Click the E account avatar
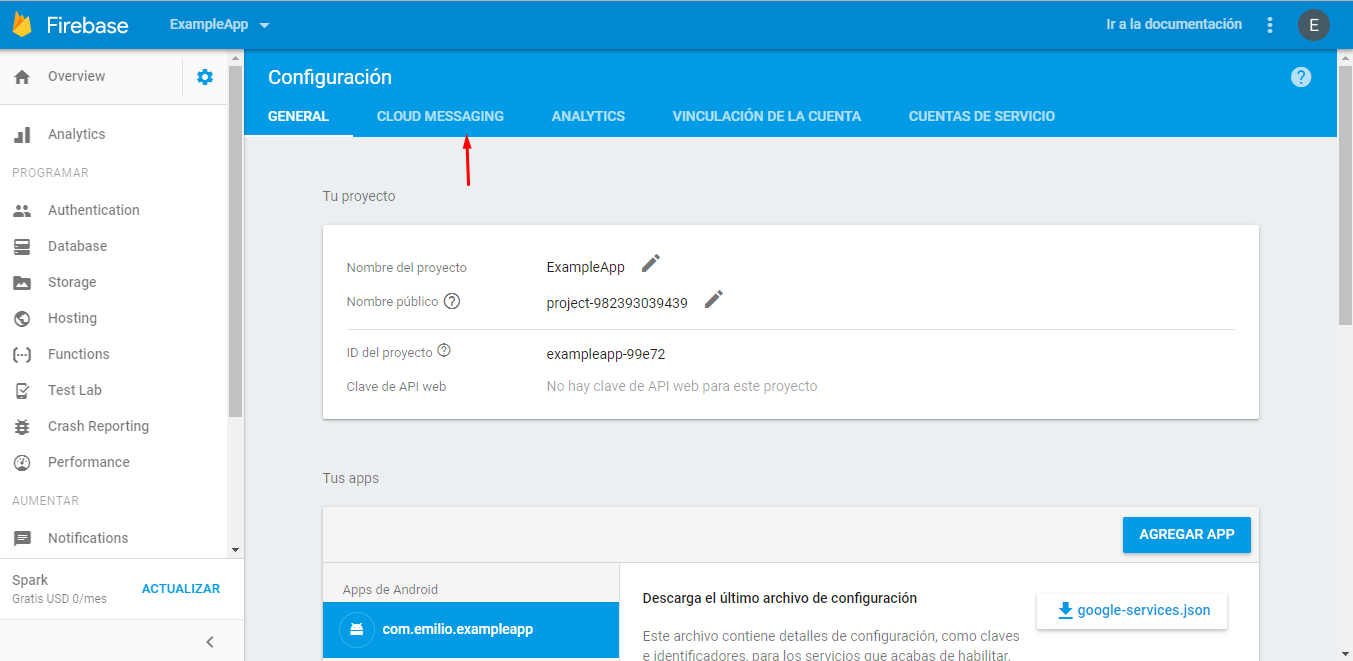 click(x=1314, y=25)
